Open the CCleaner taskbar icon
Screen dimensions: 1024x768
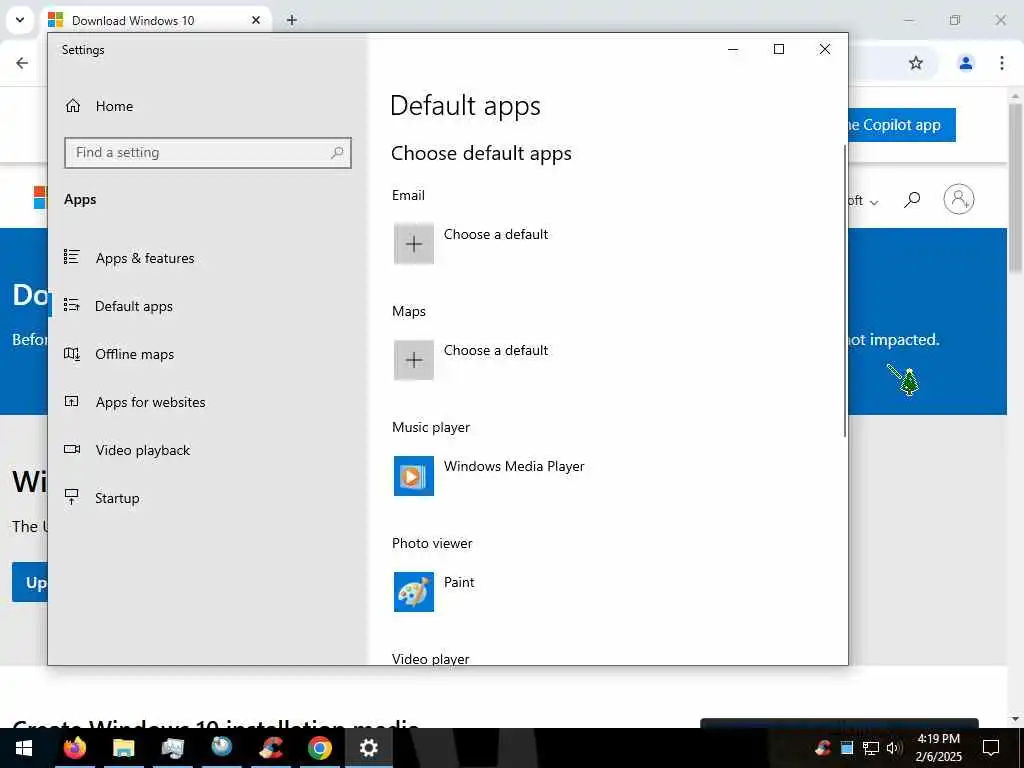pos(271,748)
